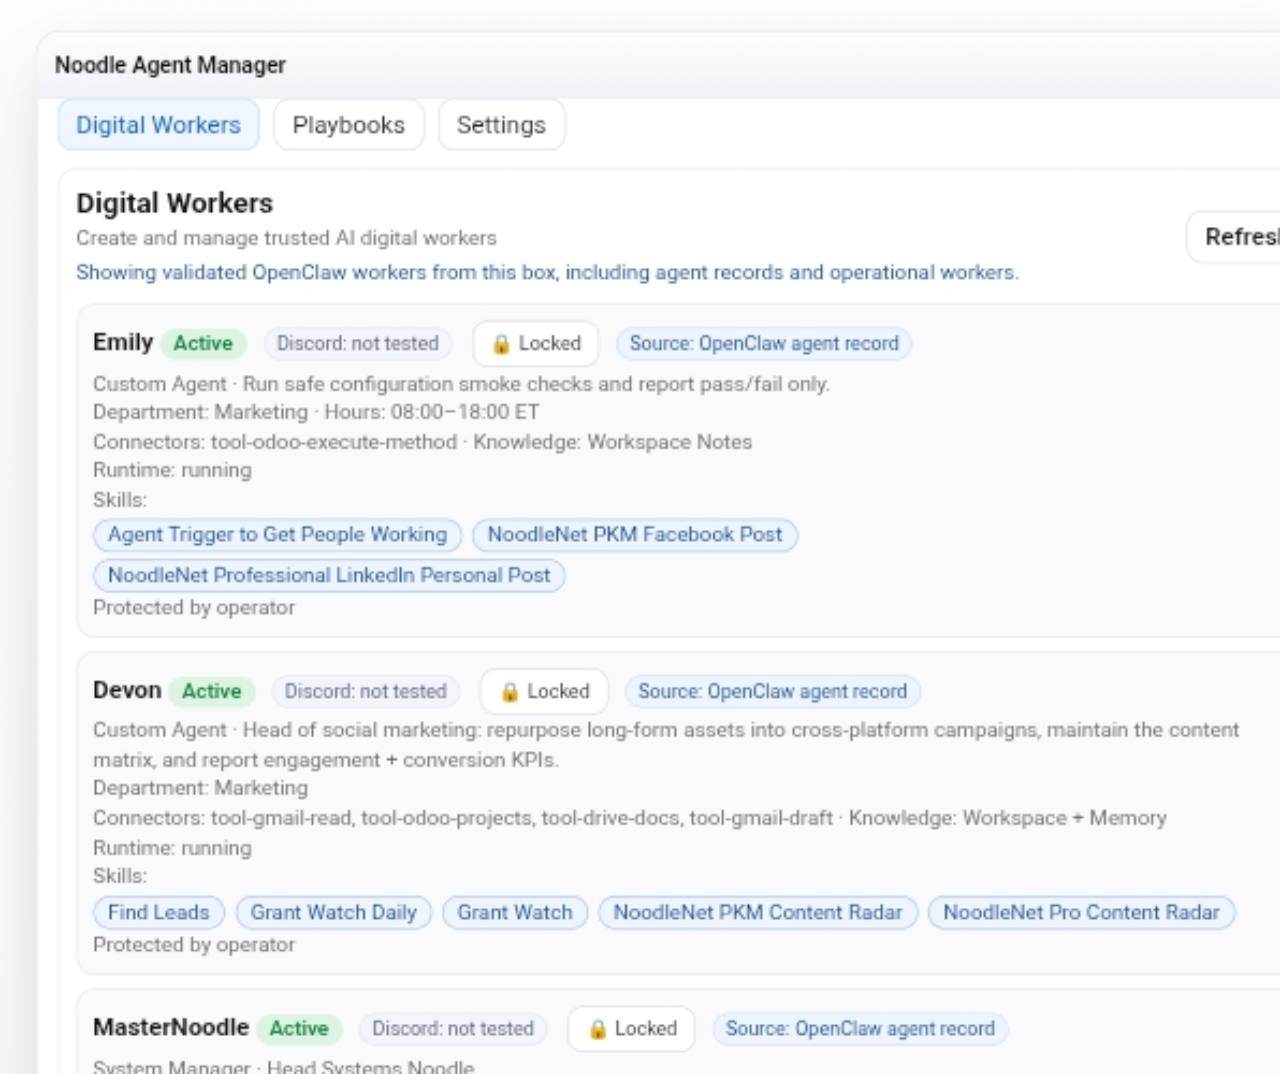Select the Agent Trigger to Get People Working skill

coord(278,535)
